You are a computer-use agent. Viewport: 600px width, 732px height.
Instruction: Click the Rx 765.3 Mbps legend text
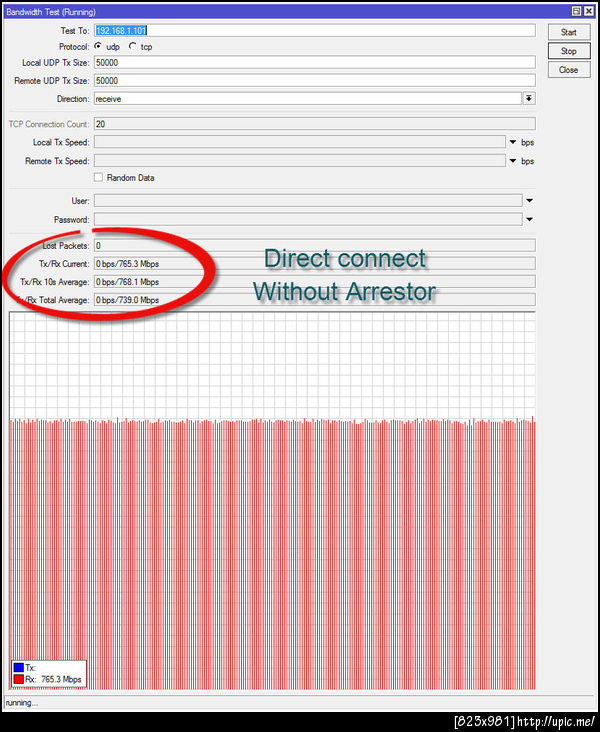[x=53, y=679]
